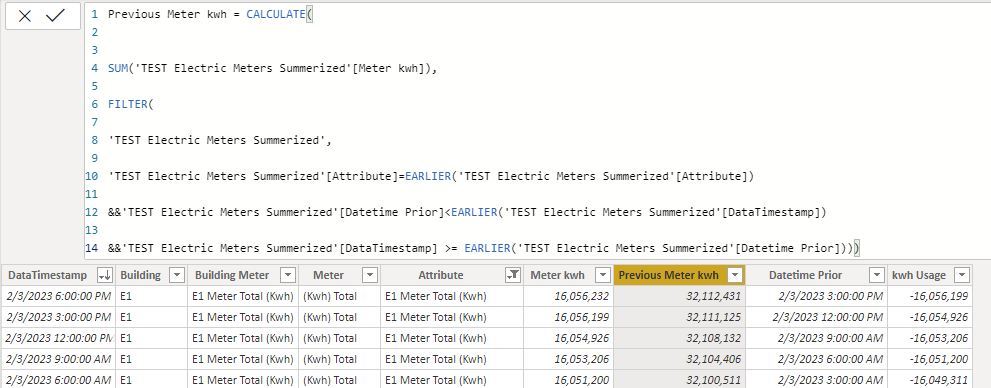Commit the formula with the checkmark icon
The image size is (991, 388).
56,15
